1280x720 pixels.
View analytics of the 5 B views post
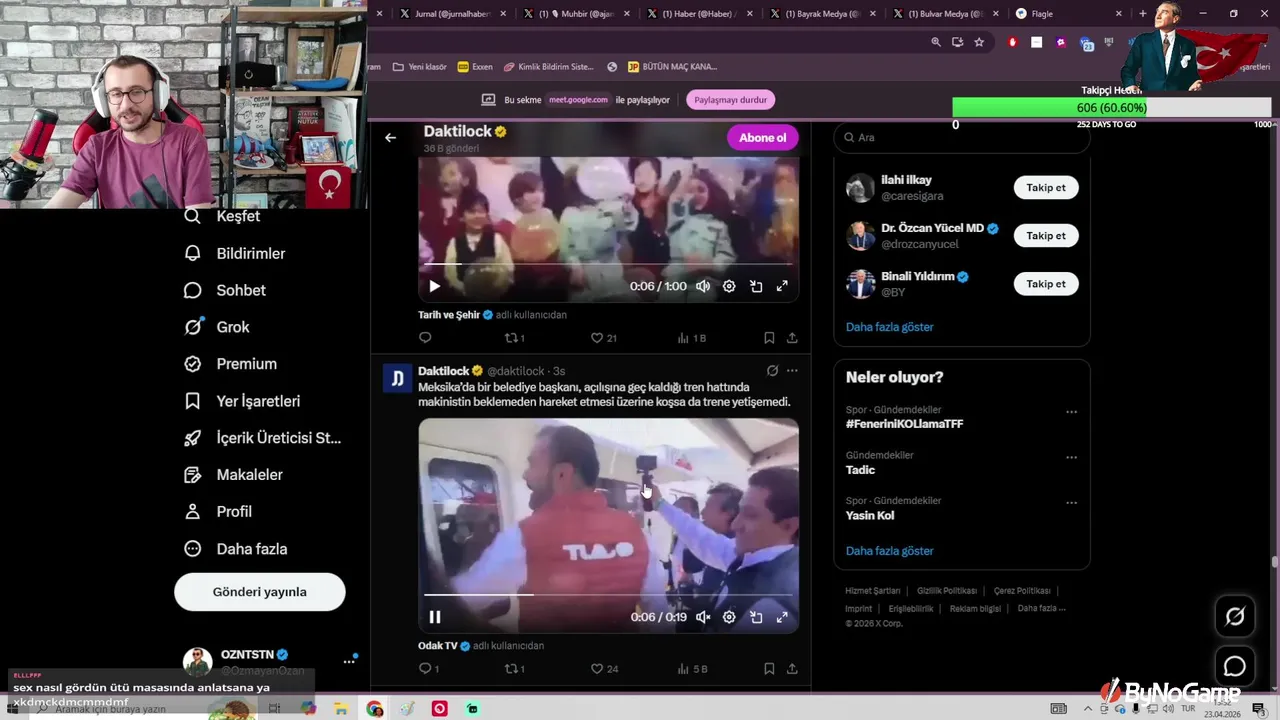[x=692, y=669]
